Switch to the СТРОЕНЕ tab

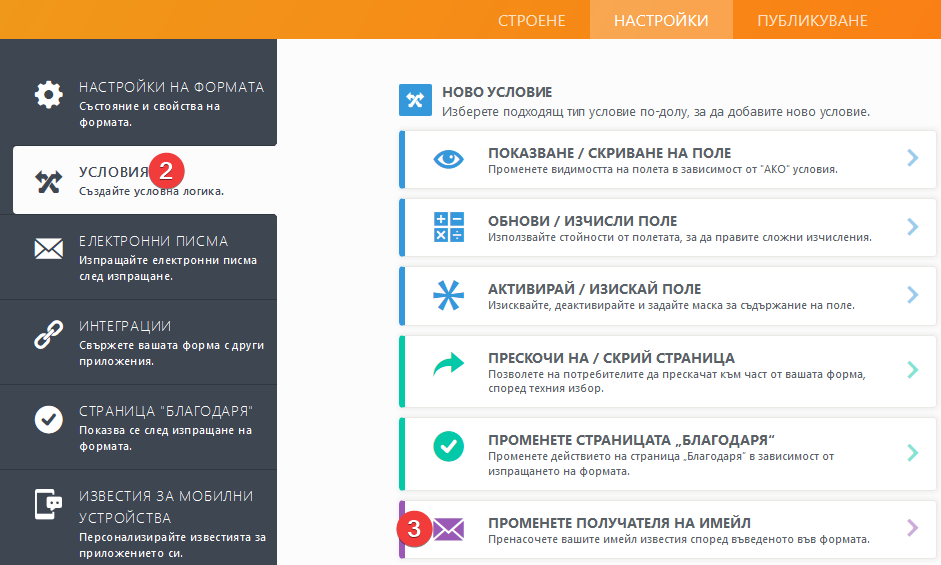[x=531, y=20]
